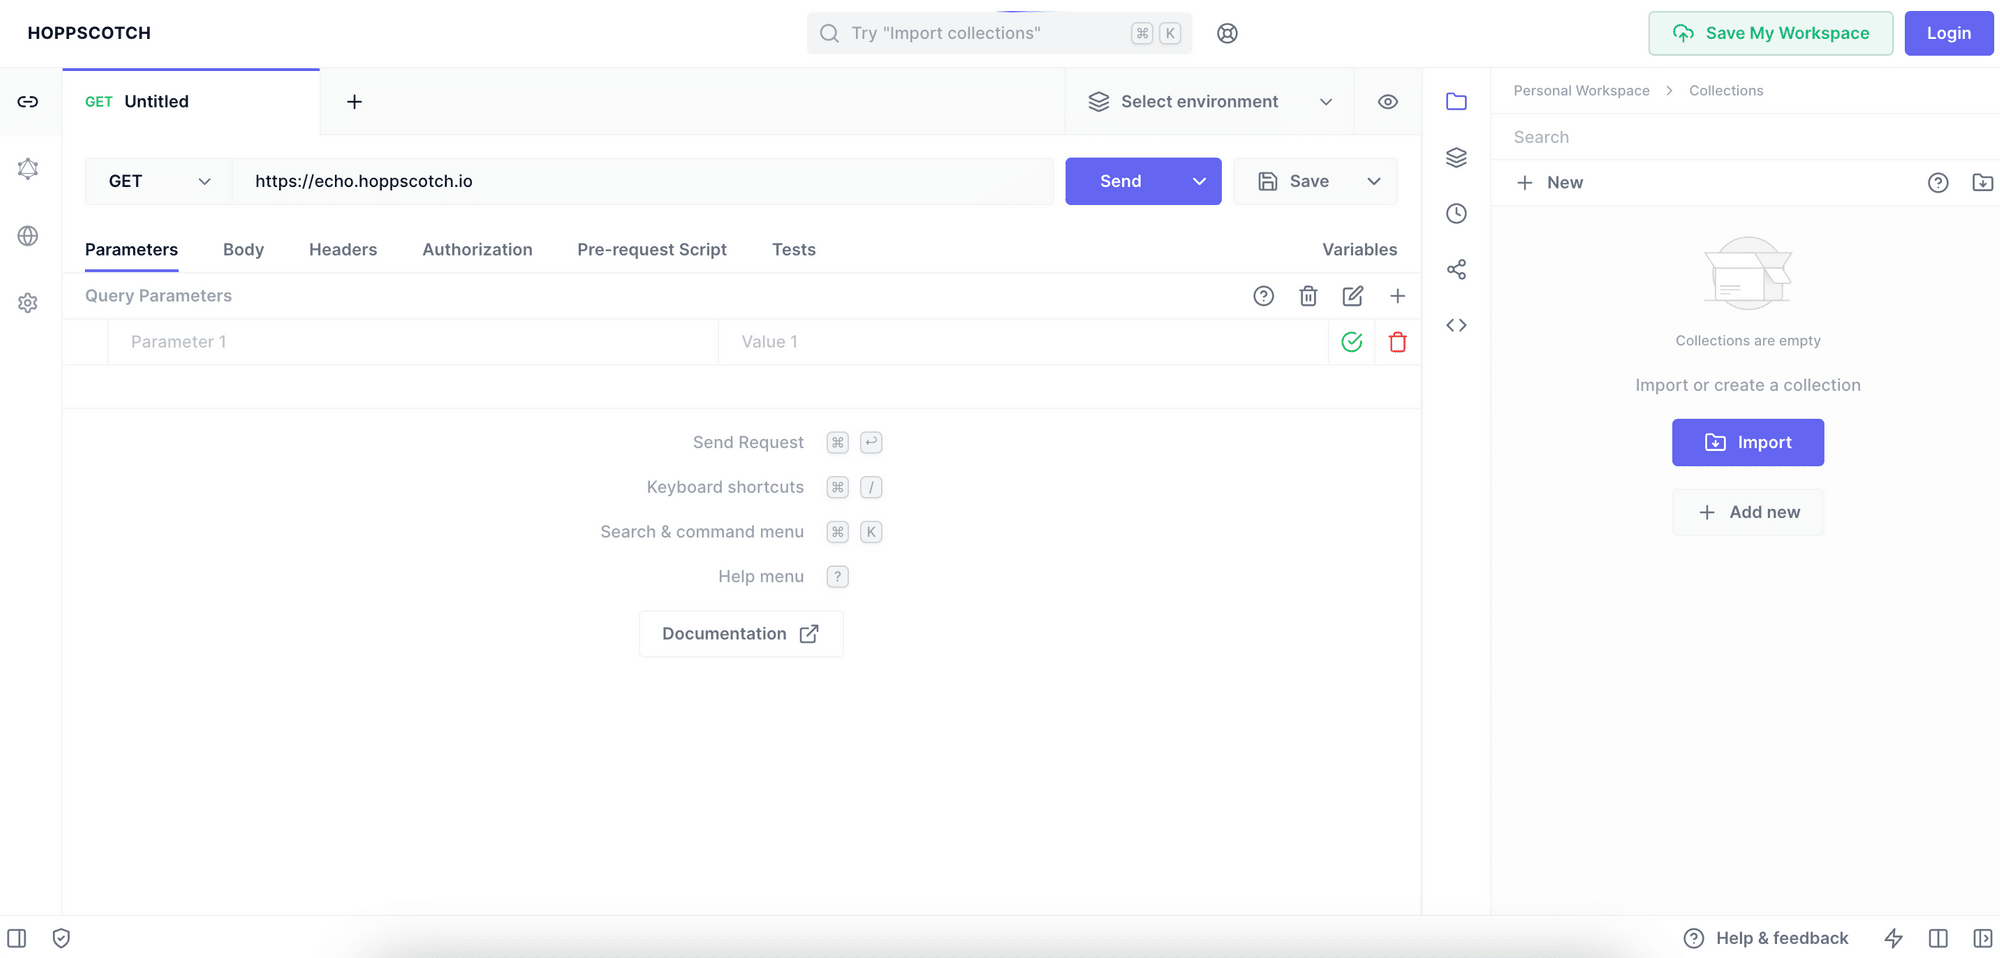Image resolution: width=2000 pixels, height=958 pixels.
Task: Click the Save My Workspace button
Action: (1770, 33)
